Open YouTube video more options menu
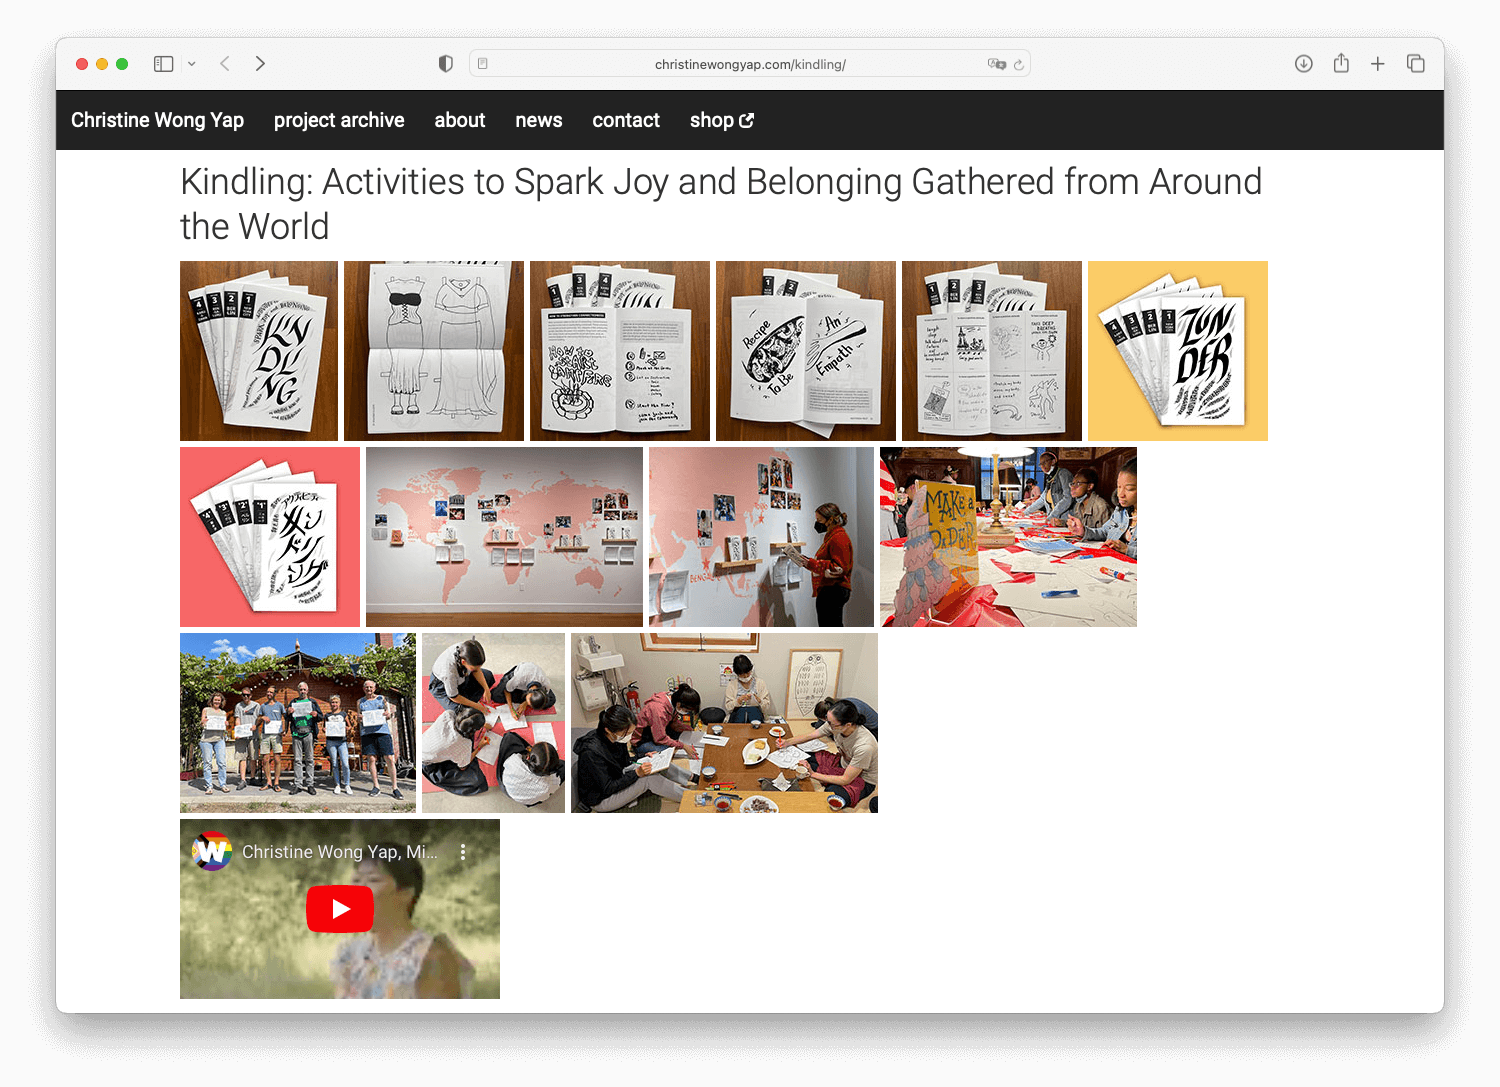Viewport: 1500px width, 1087px height. 463,852
